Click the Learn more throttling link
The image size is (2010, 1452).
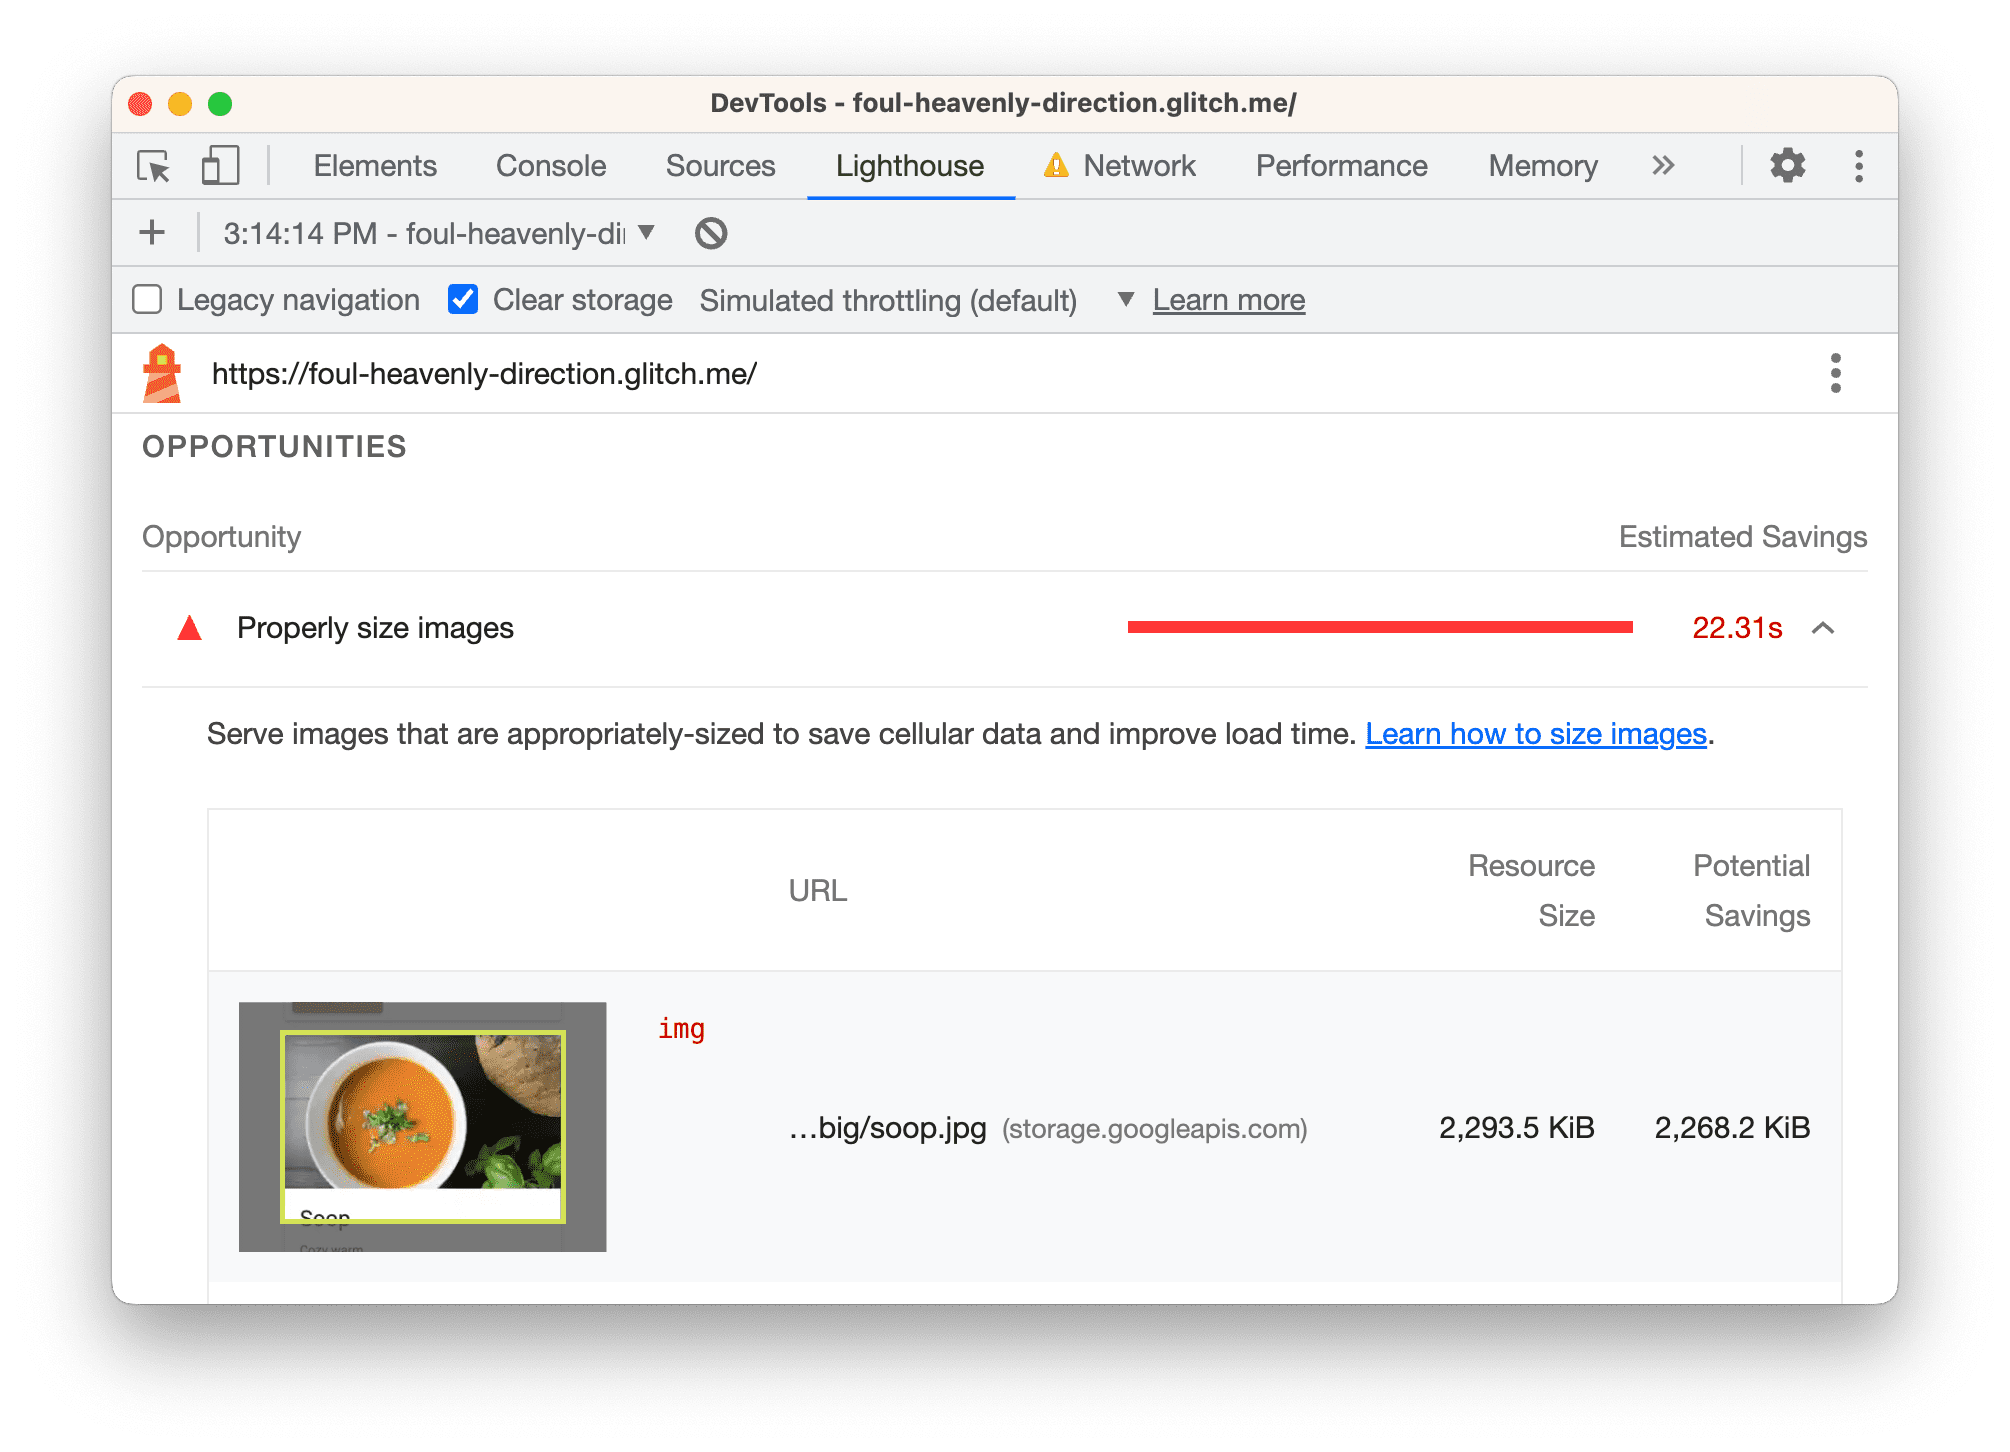(1230, 300)
